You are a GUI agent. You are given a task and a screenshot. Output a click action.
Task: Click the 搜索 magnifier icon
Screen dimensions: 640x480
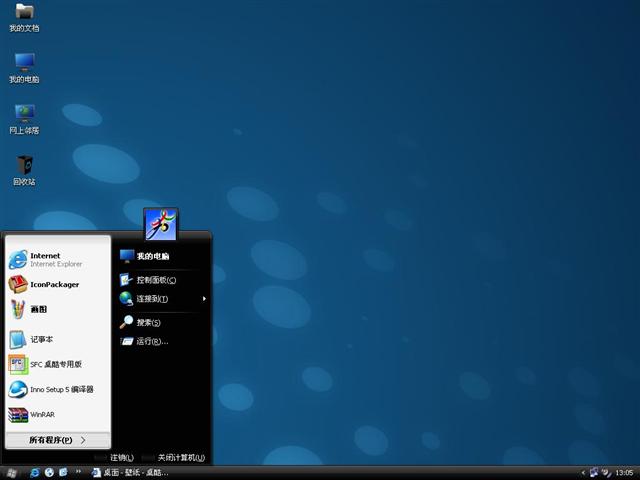coord(126,322)
